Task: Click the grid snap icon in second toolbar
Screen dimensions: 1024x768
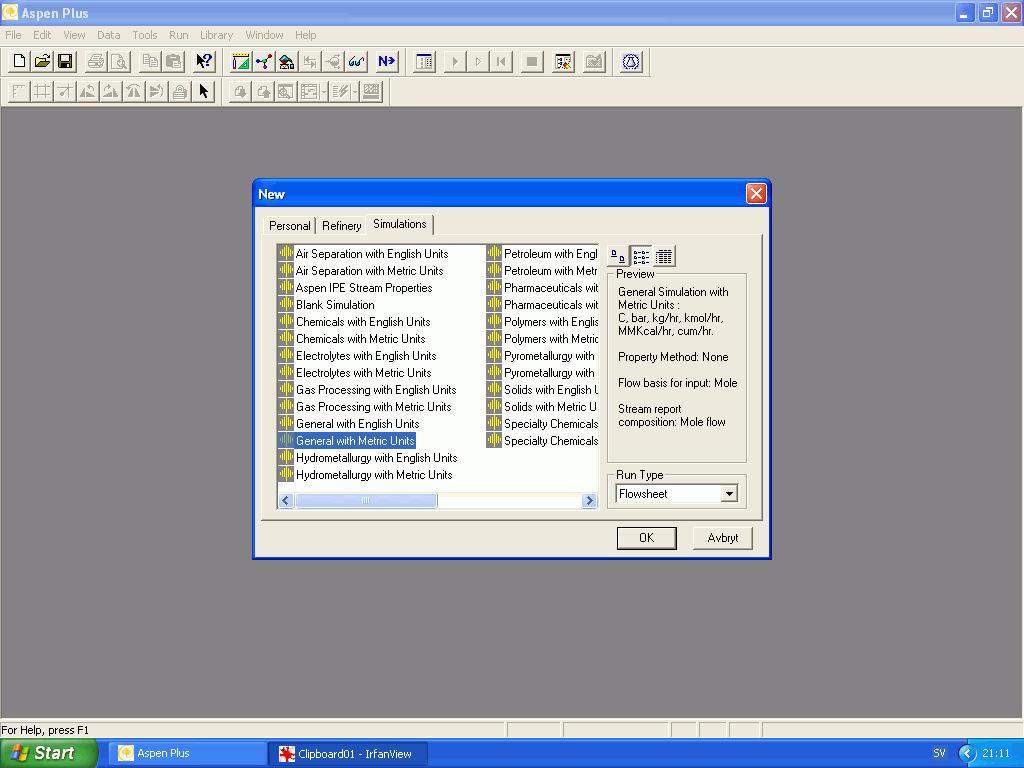Action: [x=42, y=91]
